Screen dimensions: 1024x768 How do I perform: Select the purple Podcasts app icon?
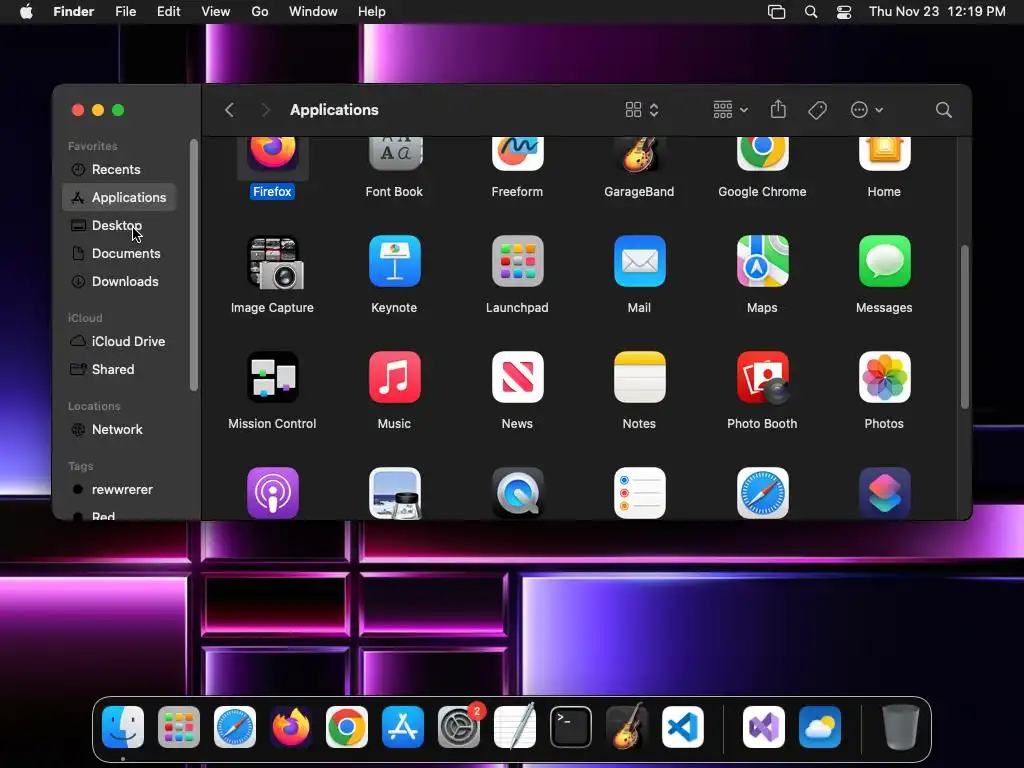pos(272,493)
